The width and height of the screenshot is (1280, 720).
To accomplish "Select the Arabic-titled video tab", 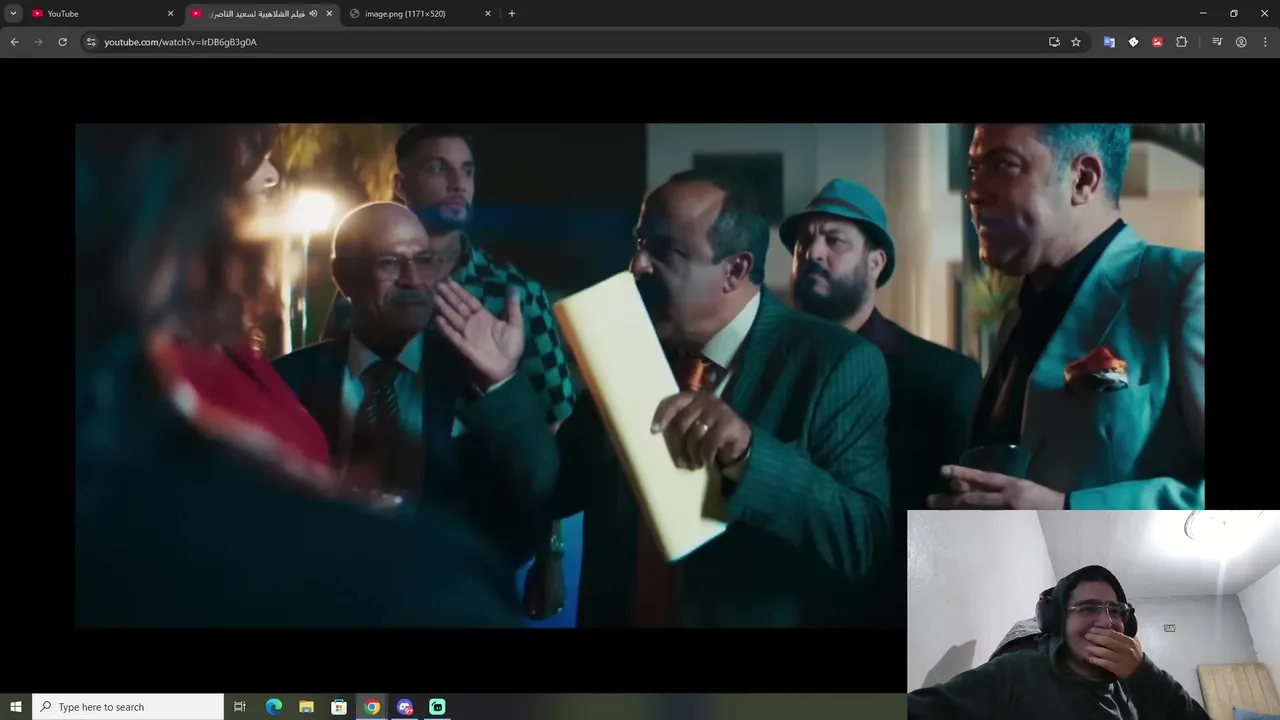I will 262,13.
